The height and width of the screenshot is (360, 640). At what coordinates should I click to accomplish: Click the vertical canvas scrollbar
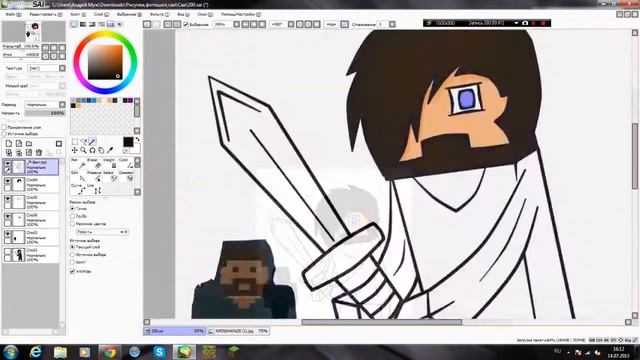click(x=635, y=155)
